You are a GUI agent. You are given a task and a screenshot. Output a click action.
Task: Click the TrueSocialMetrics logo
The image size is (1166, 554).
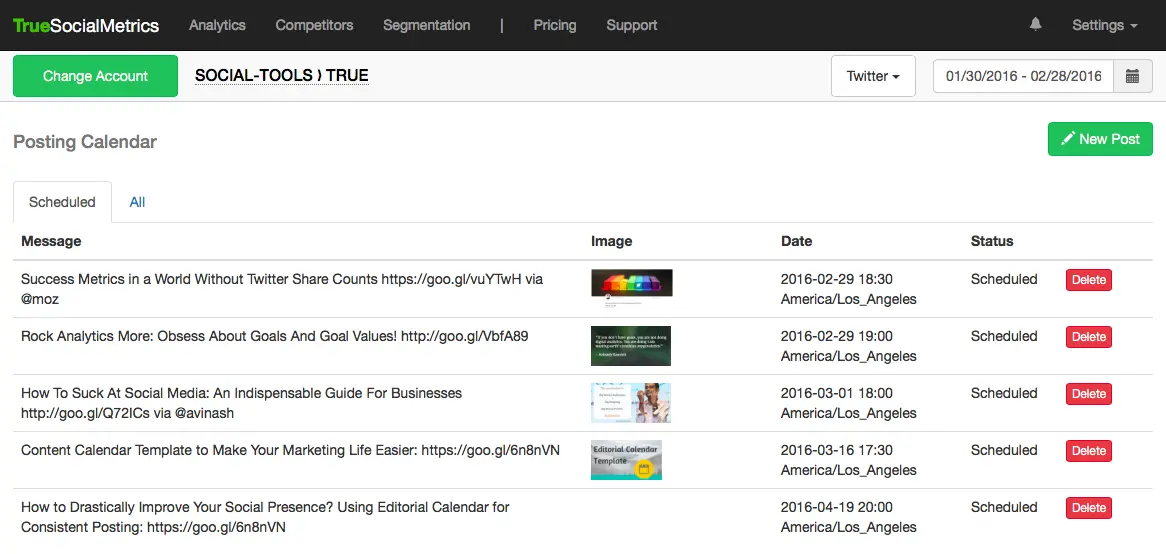click(86, 25)
